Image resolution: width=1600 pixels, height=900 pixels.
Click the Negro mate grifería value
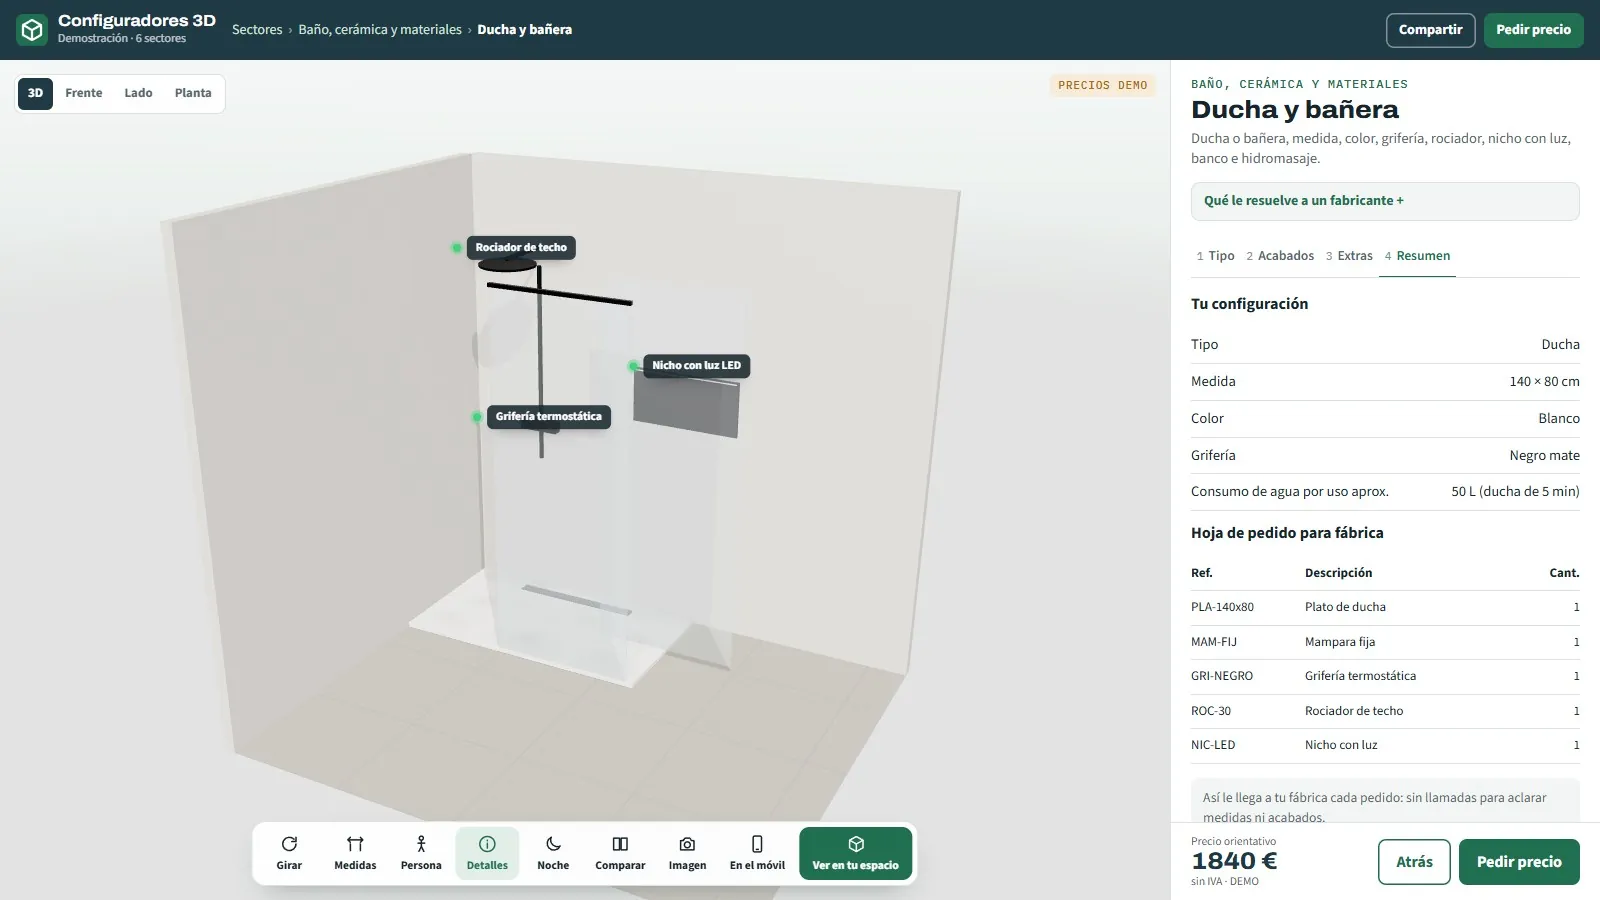tap(1544, 456)
